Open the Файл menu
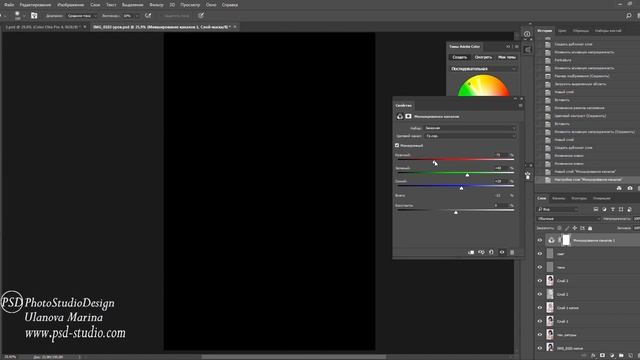The height and width of the screenshot is (360, 640). pyautogui.click(x=9, y=5)
